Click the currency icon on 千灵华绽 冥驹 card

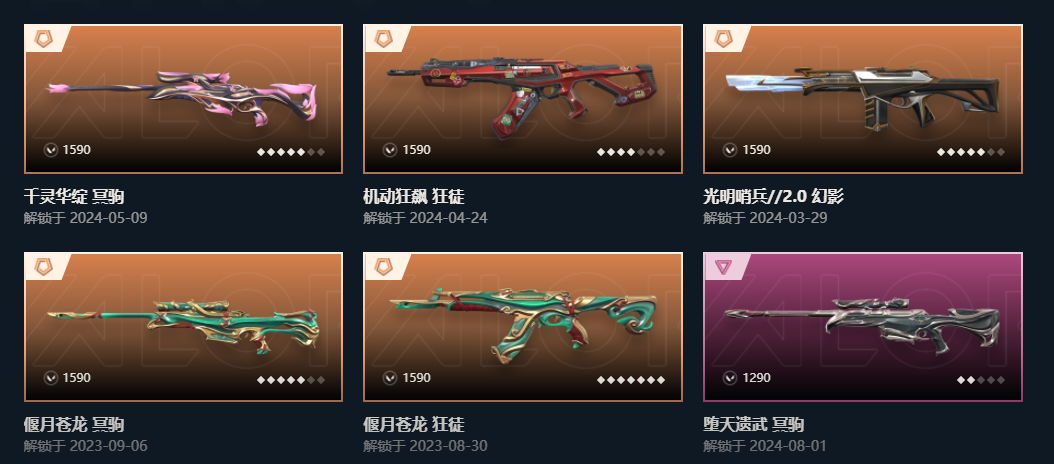50,150
